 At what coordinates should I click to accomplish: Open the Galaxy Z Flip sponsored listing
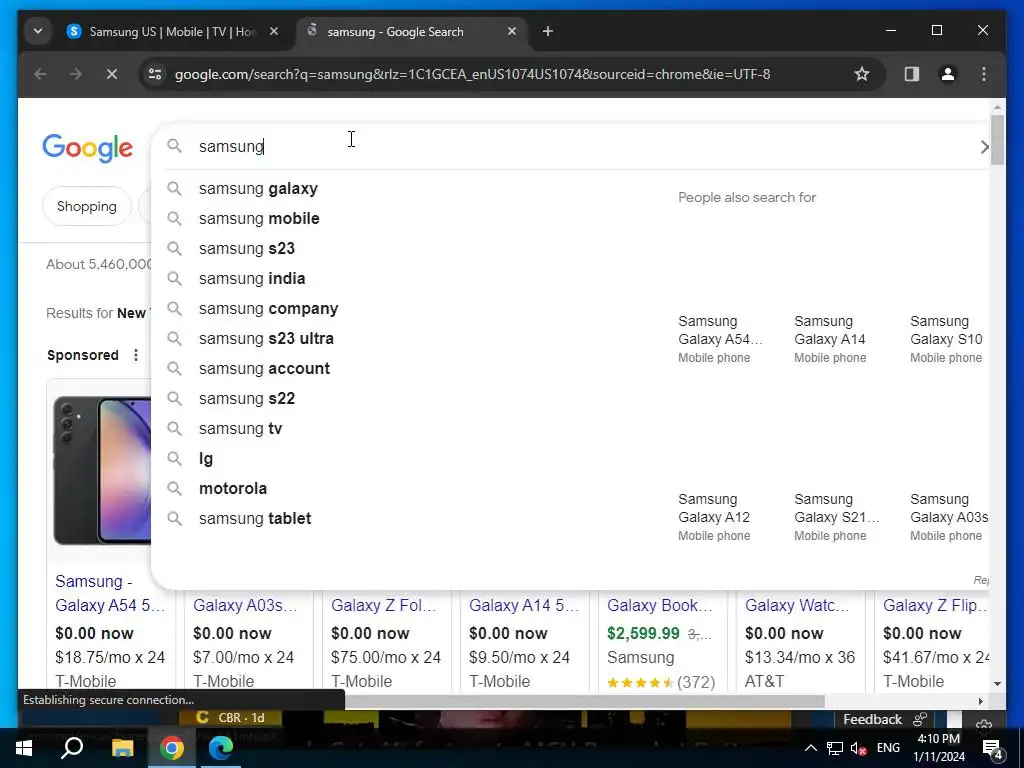(x=935, y=605)
